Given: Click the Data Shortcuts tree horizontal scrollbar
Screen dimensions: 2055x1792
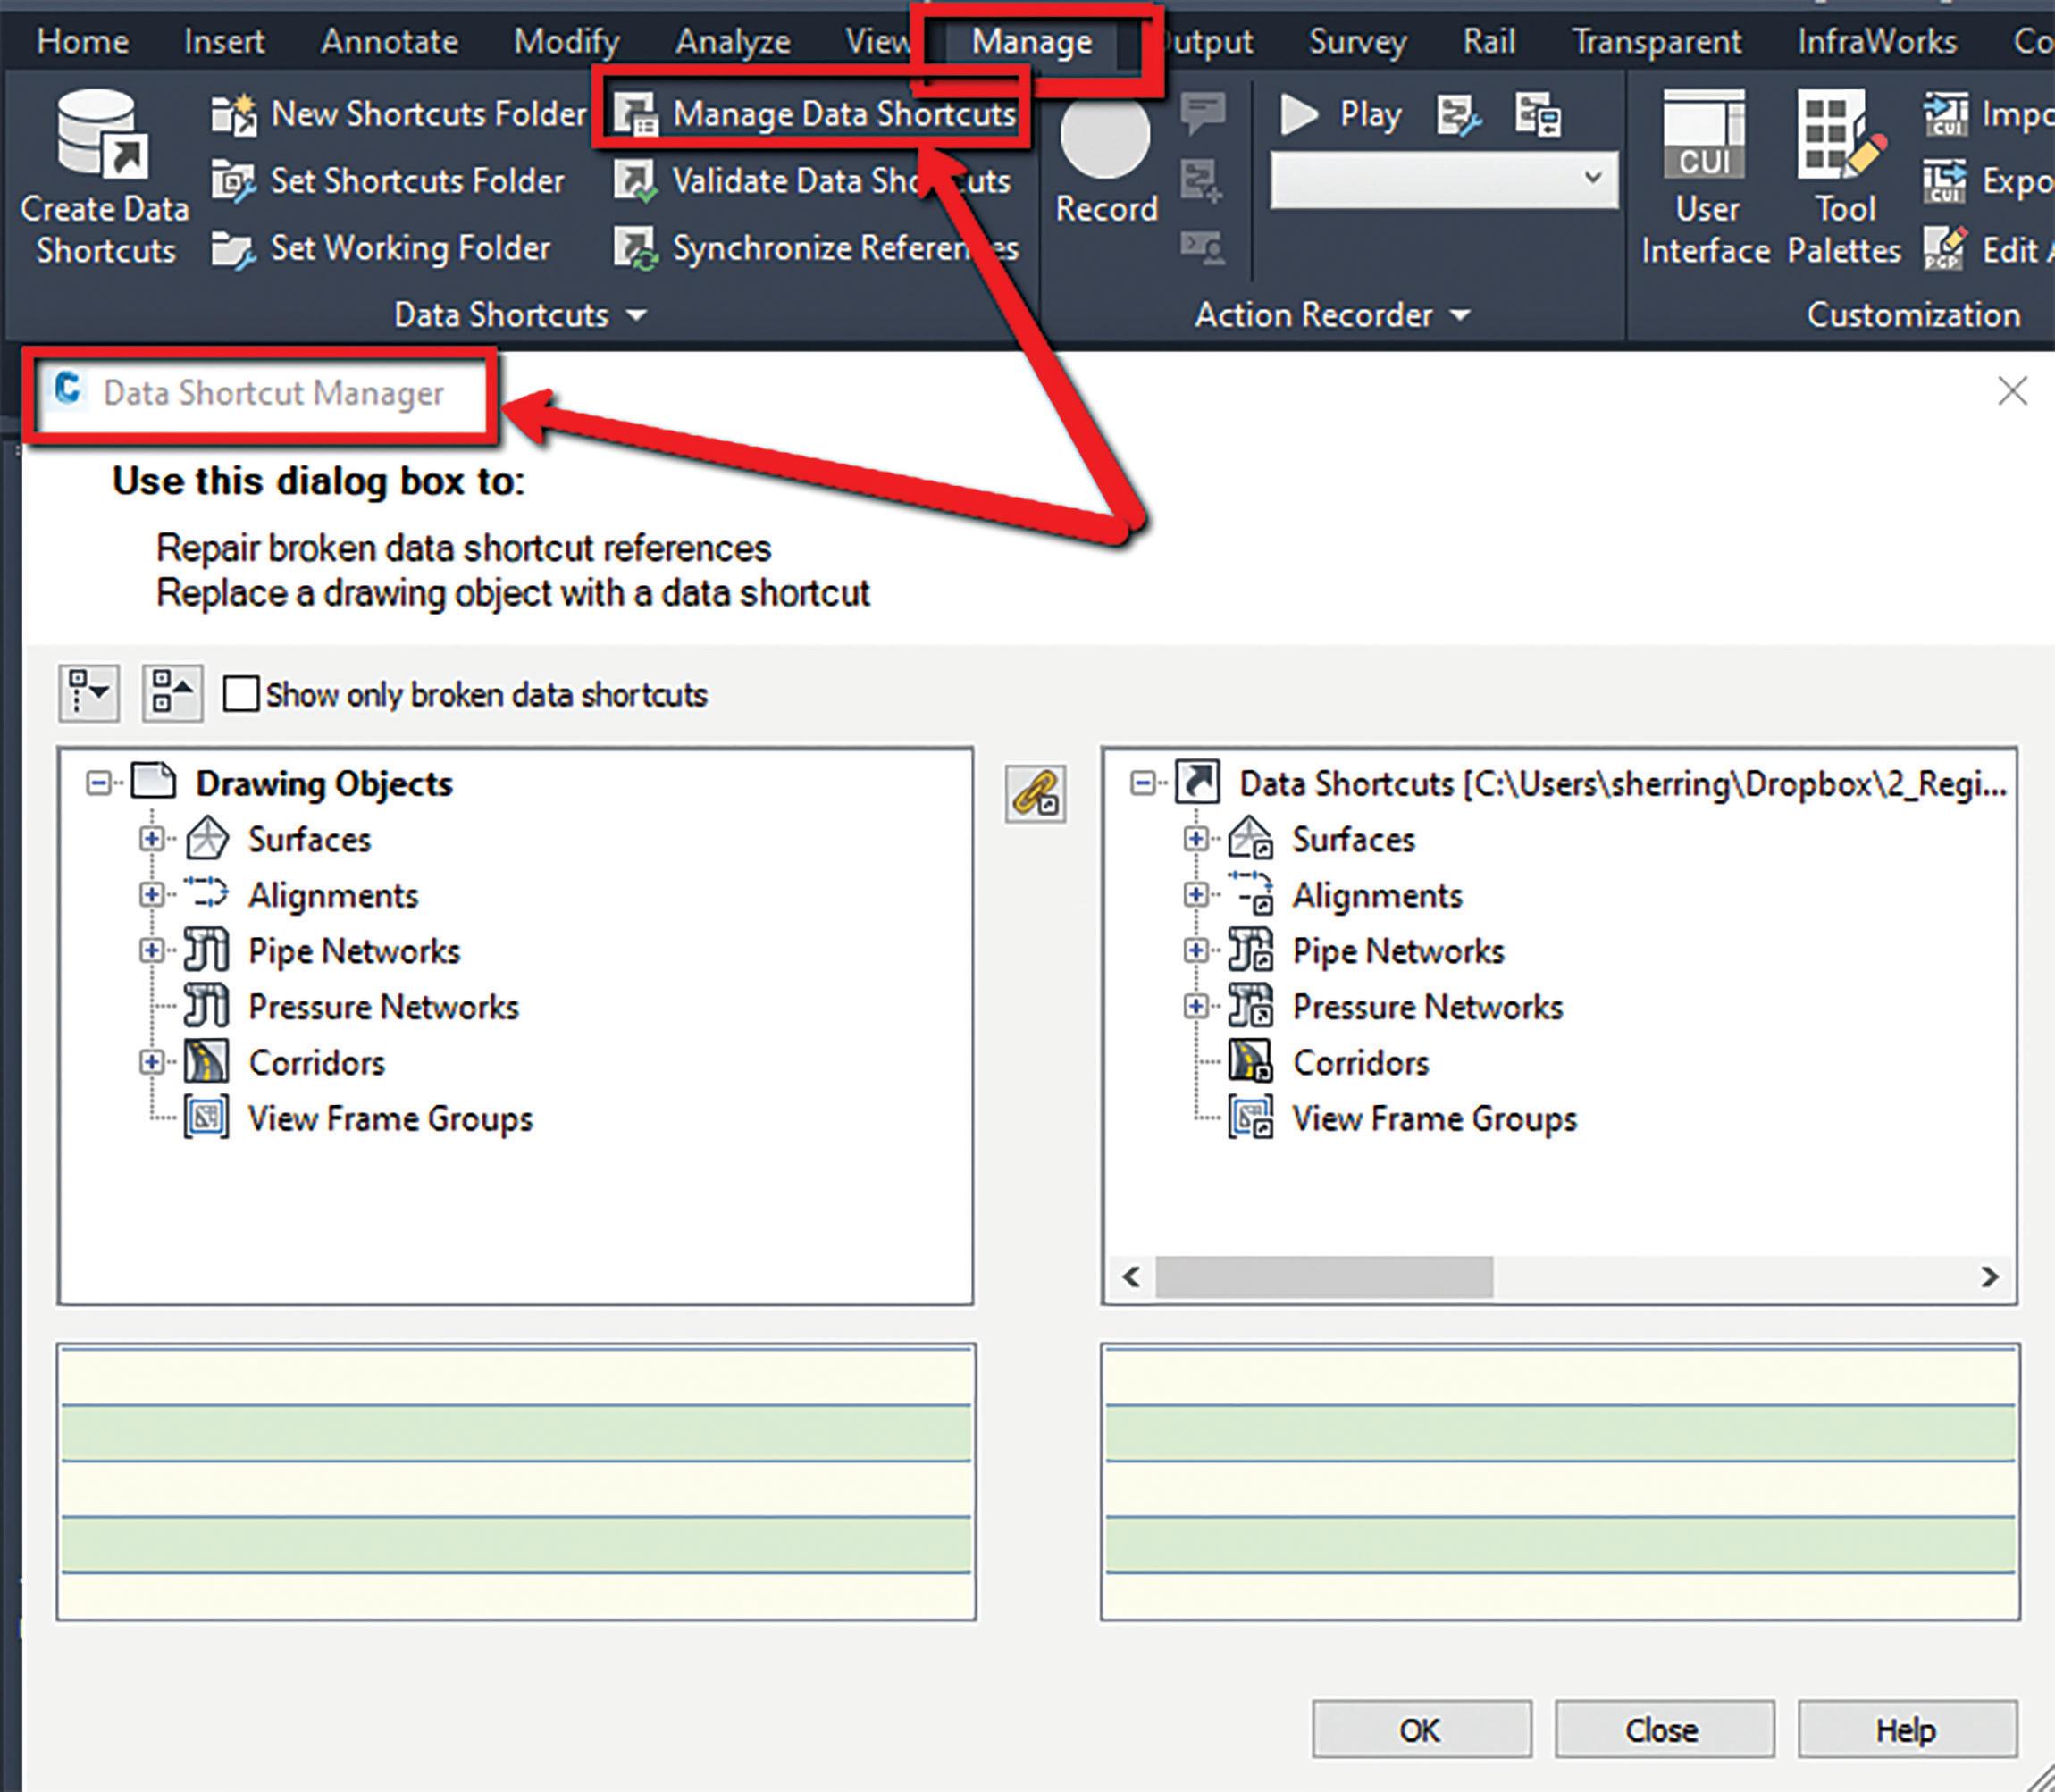Looking at the screenshot, I should coord(1324,1277).
